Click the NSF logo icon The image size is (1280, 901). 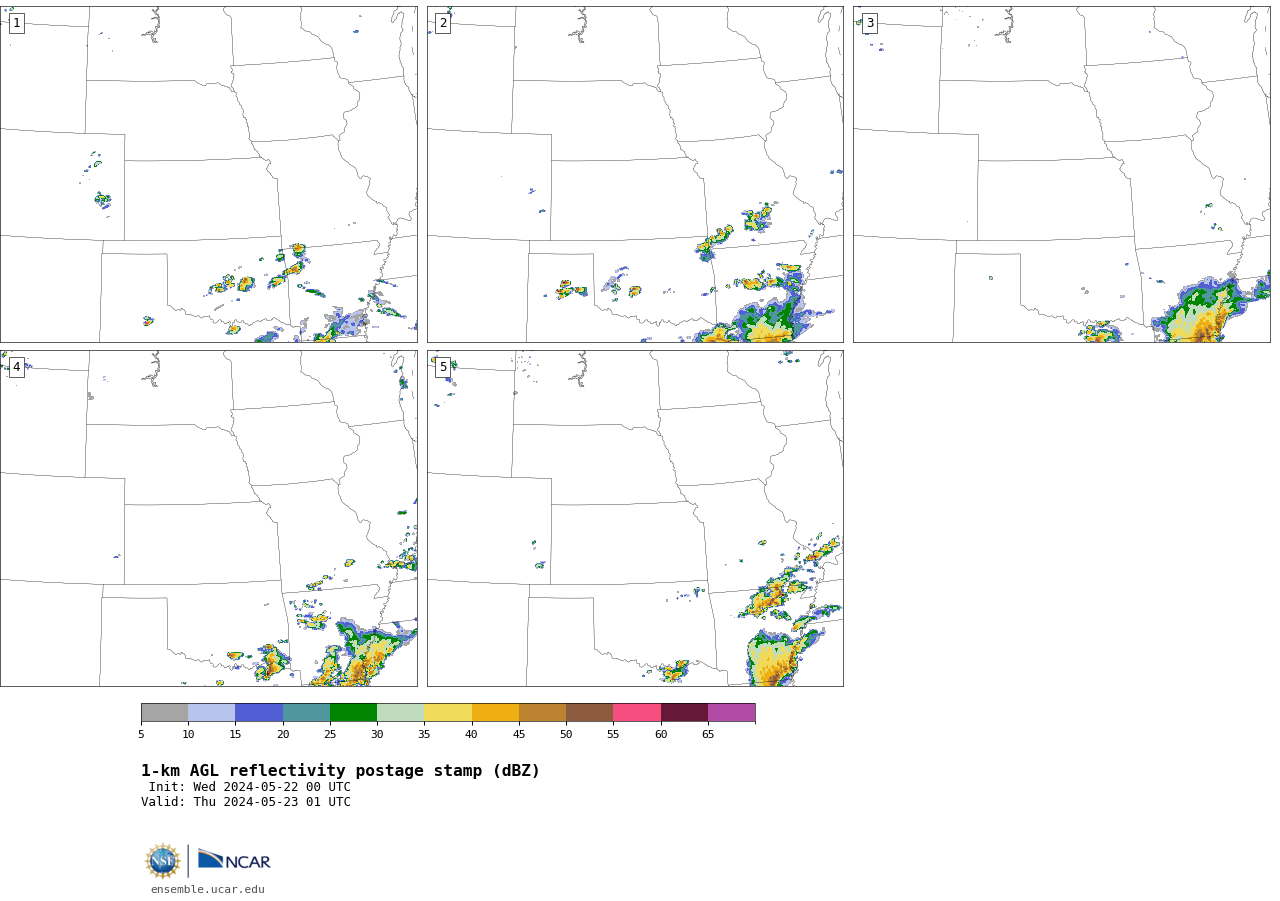163,861
